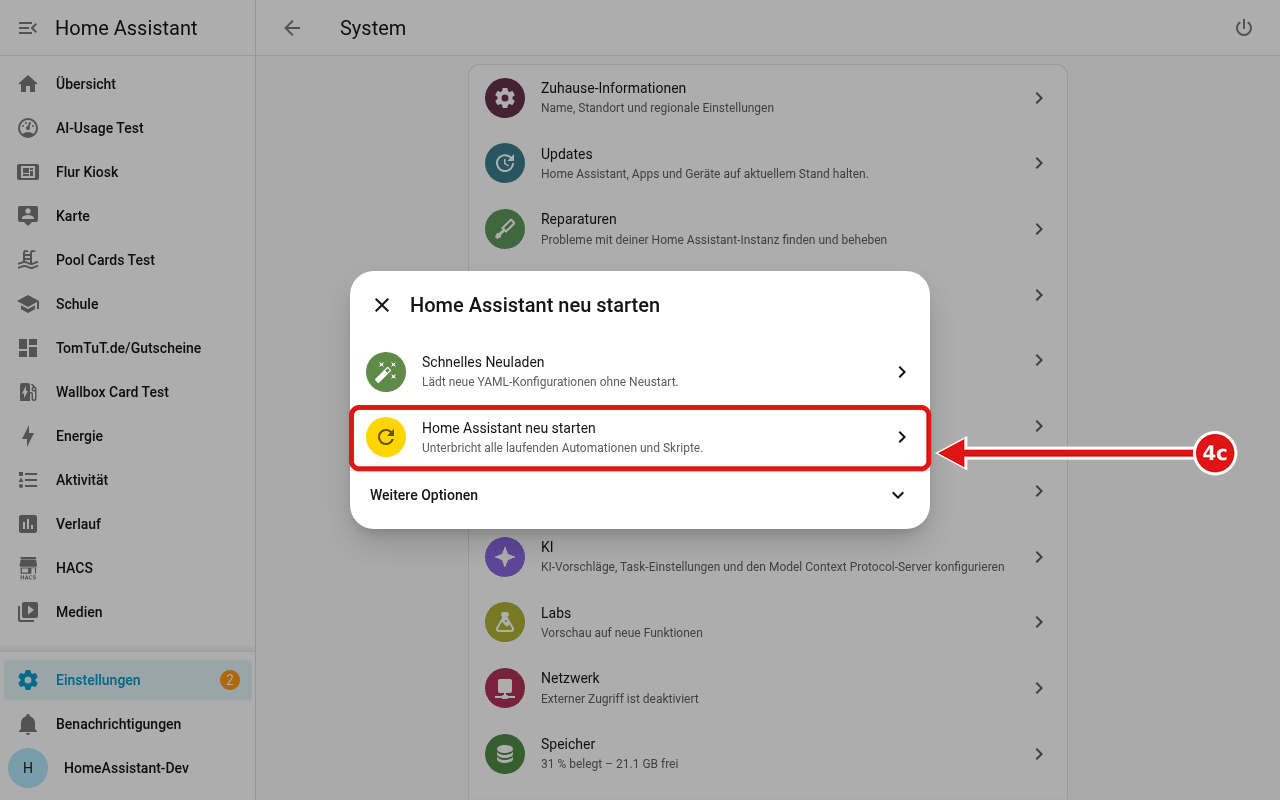Click the Netzwerk icon
The height and width of the screenshot is (800, 1280).
(x=505, y=688)
